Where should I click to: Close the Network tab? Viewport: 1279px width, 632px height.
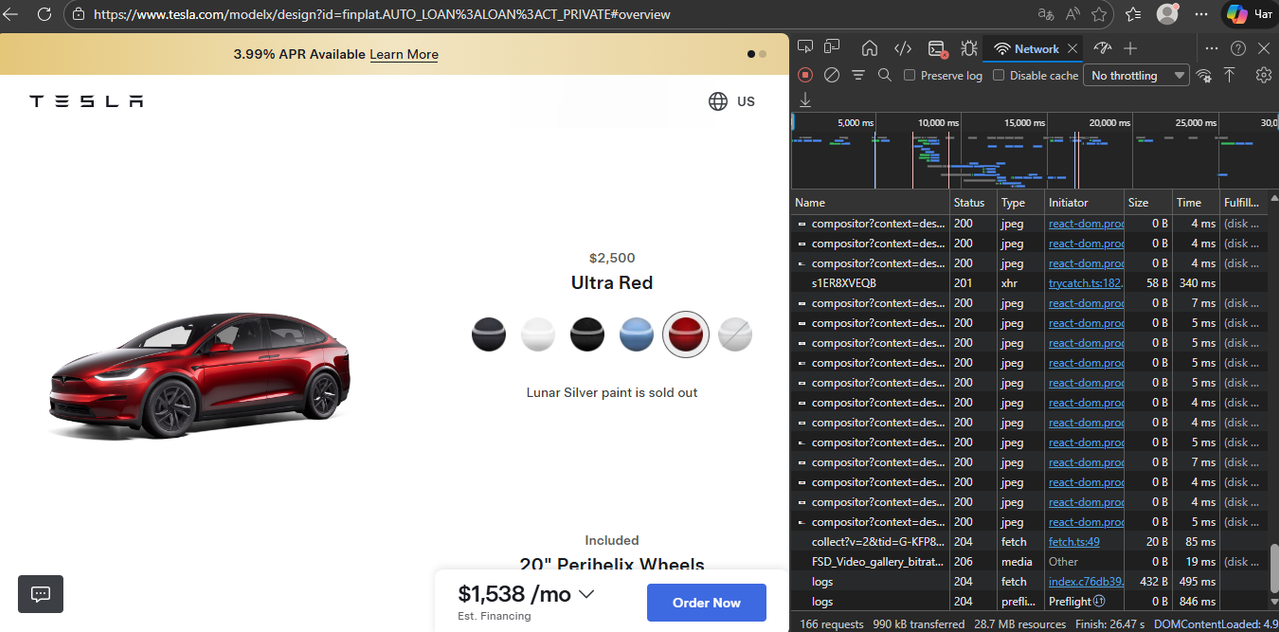1072,48
